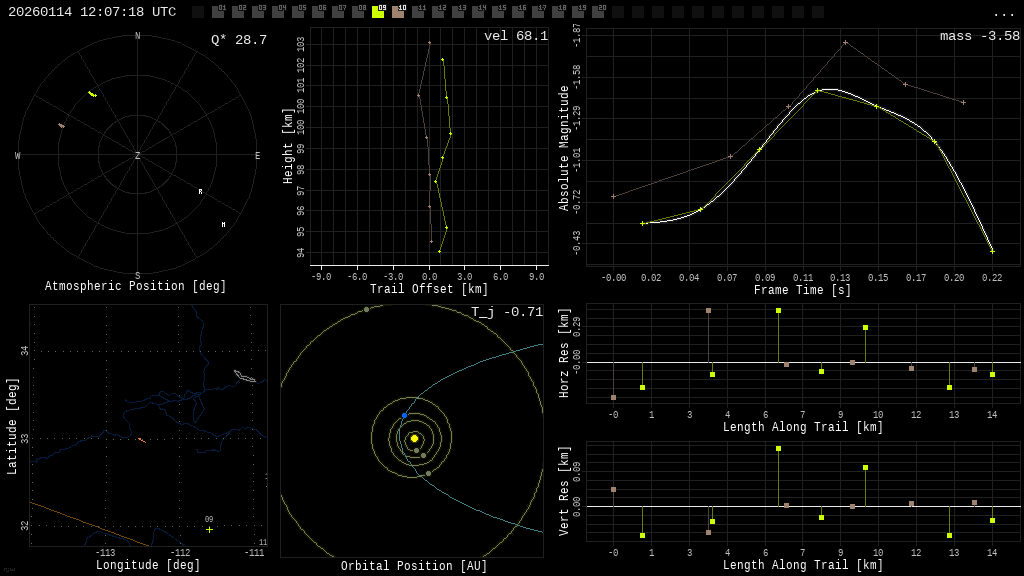Click station square labeled 08
Screen dimensions: 1024x576
(359, 12)
